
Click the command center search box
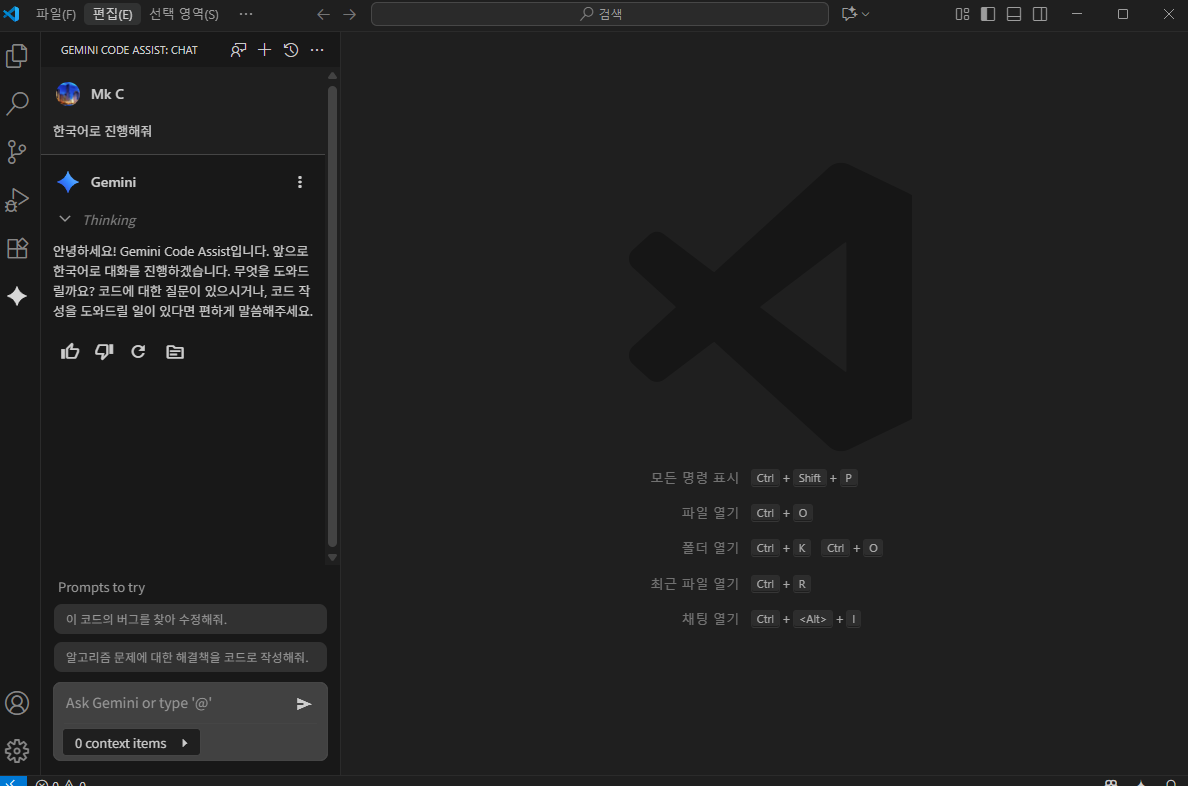[599, 14]
